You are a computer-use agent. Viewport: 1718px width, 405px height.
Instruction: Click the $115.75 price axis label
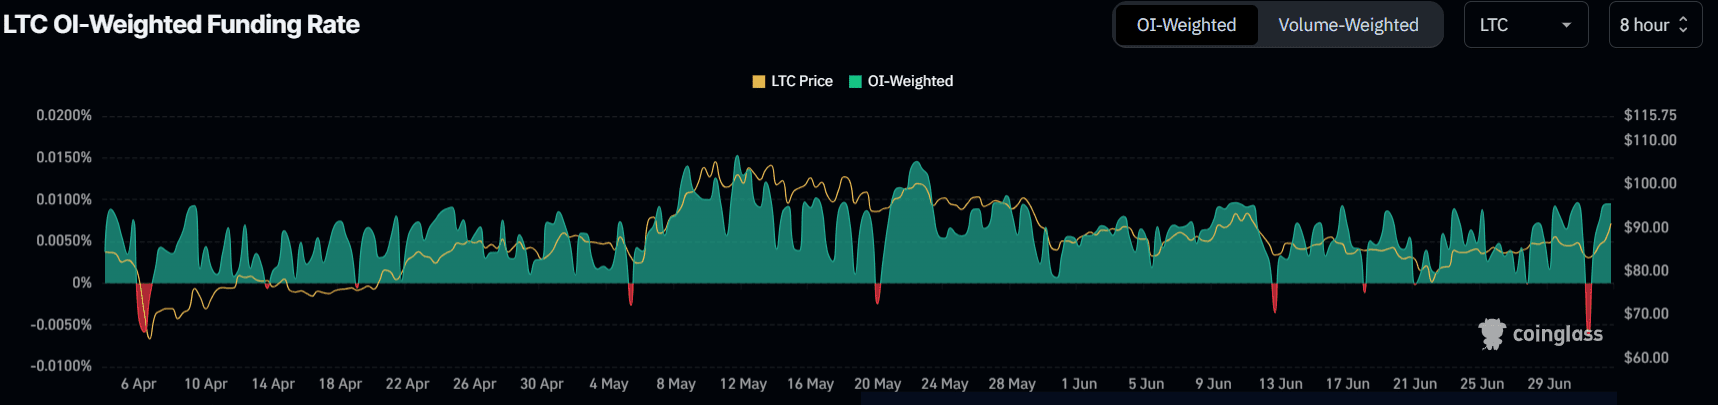point(1650,115)
